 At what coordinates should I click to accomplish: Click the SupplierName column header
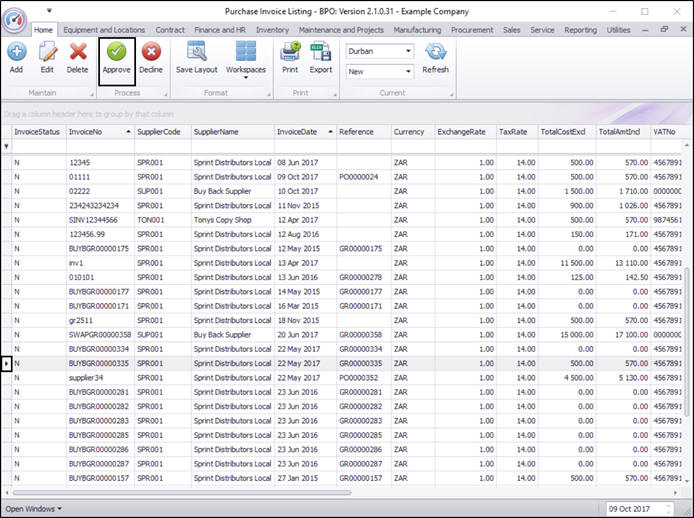[230, 132]
